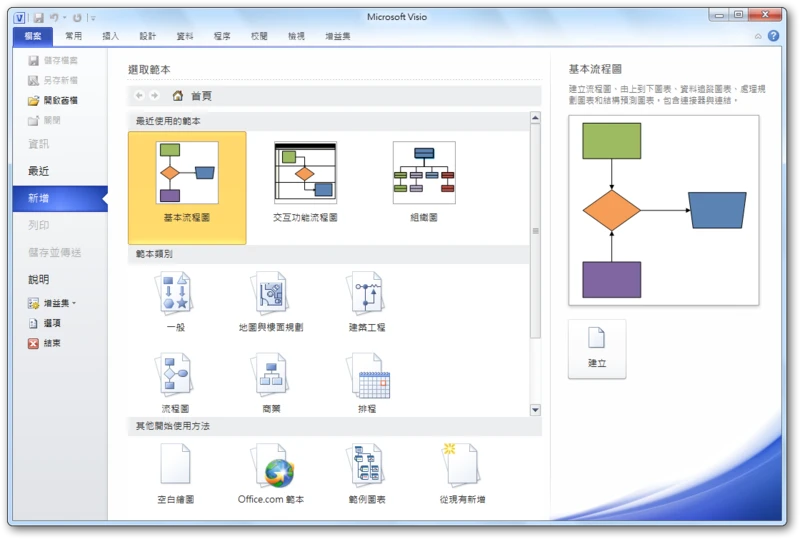Select the 新增 backstage tab
This screenshot has height=539, width=800.
point(60,198)
